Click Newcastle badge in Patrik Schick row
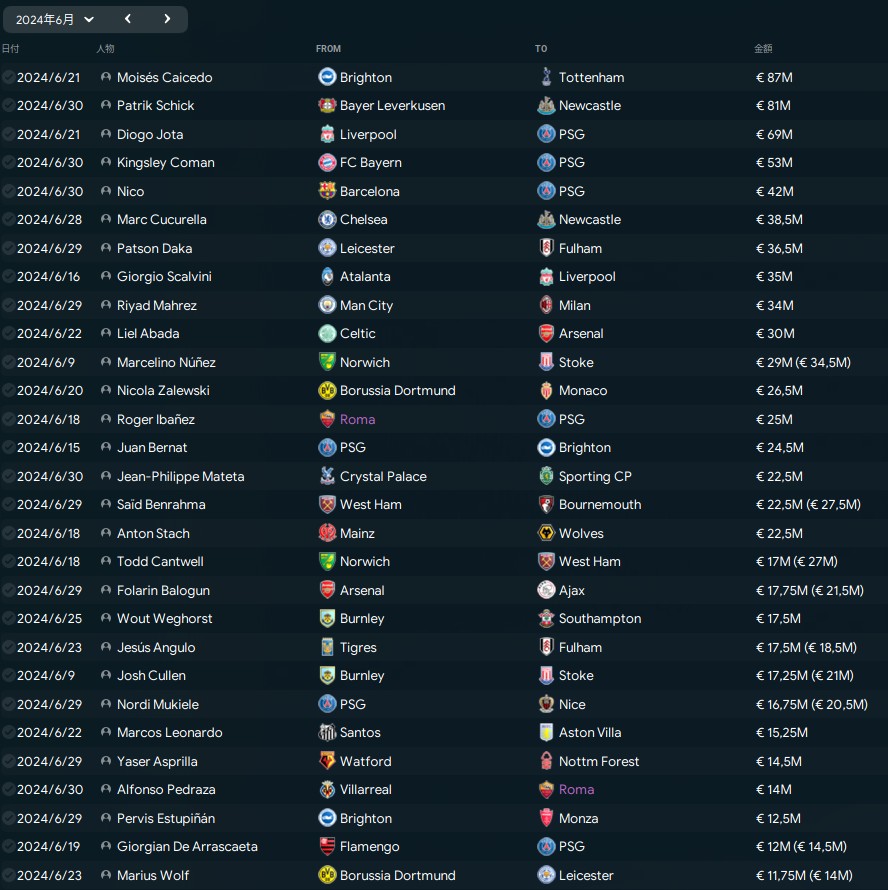Screen dimensions: 888x890 546,105
